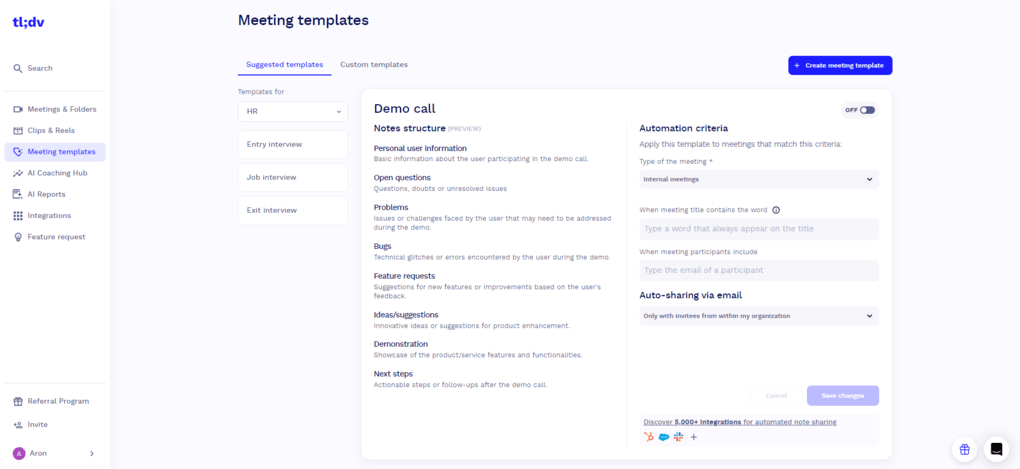Open AI Reports page
This screenshot has width=1020, height=469.
pyautogui.click(x=55, y=194)
